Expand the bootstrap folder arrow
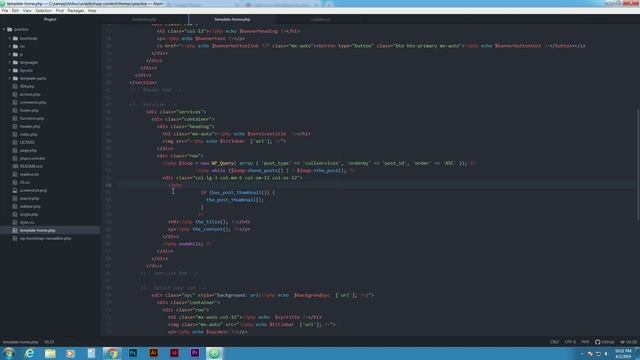Viewport: 640px width, 360px height. click(x=10, y=38)
